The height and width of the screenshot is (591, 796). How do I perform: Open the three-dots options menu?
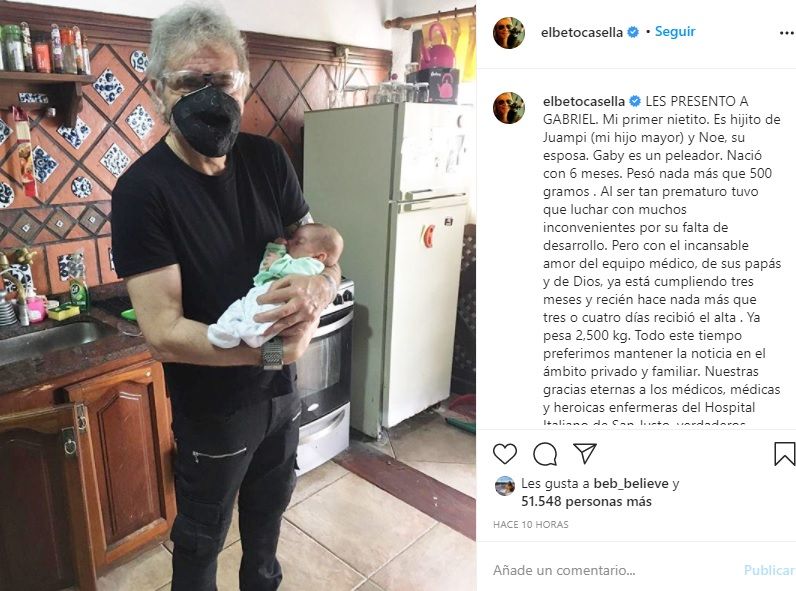(x=786, y=33)
